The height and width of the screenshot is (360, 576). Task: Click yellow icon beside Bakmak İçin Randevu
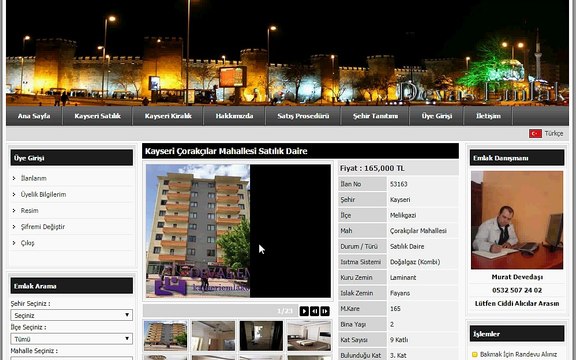tap(474, 354)
